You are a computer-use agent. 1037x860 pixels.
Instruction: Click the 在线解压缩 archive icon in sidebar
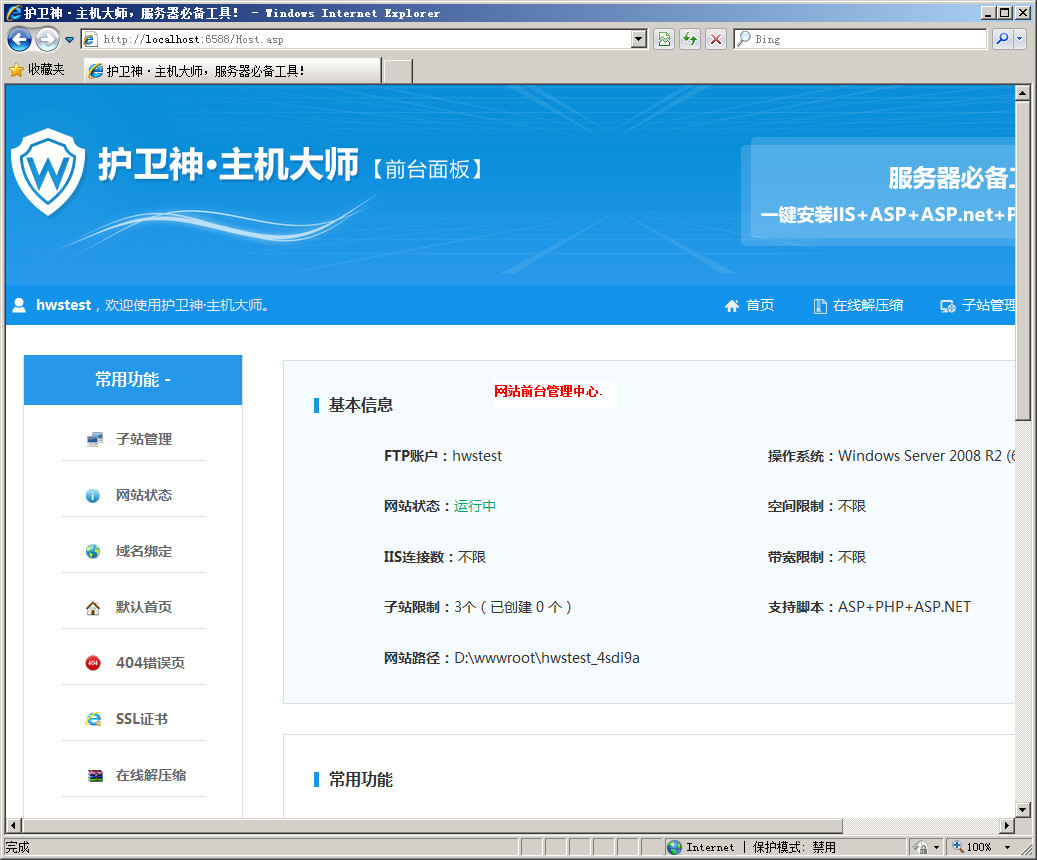click(x=95, y=775)
